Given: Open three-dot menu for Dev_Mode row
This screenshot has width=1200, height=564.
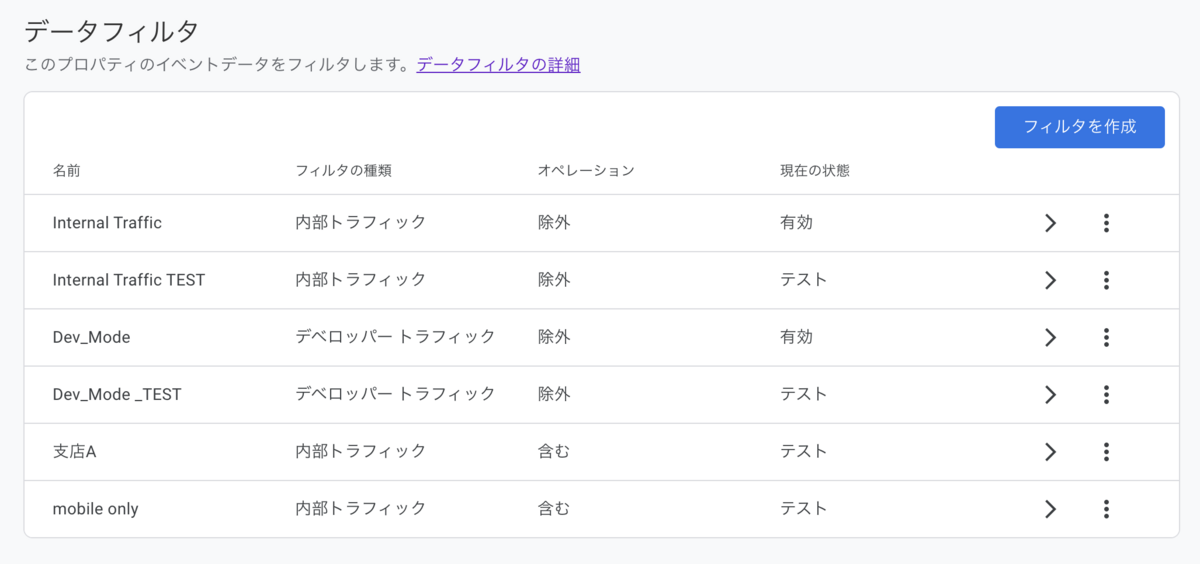Looking at the screenshot, I should tap(1106, 337).
